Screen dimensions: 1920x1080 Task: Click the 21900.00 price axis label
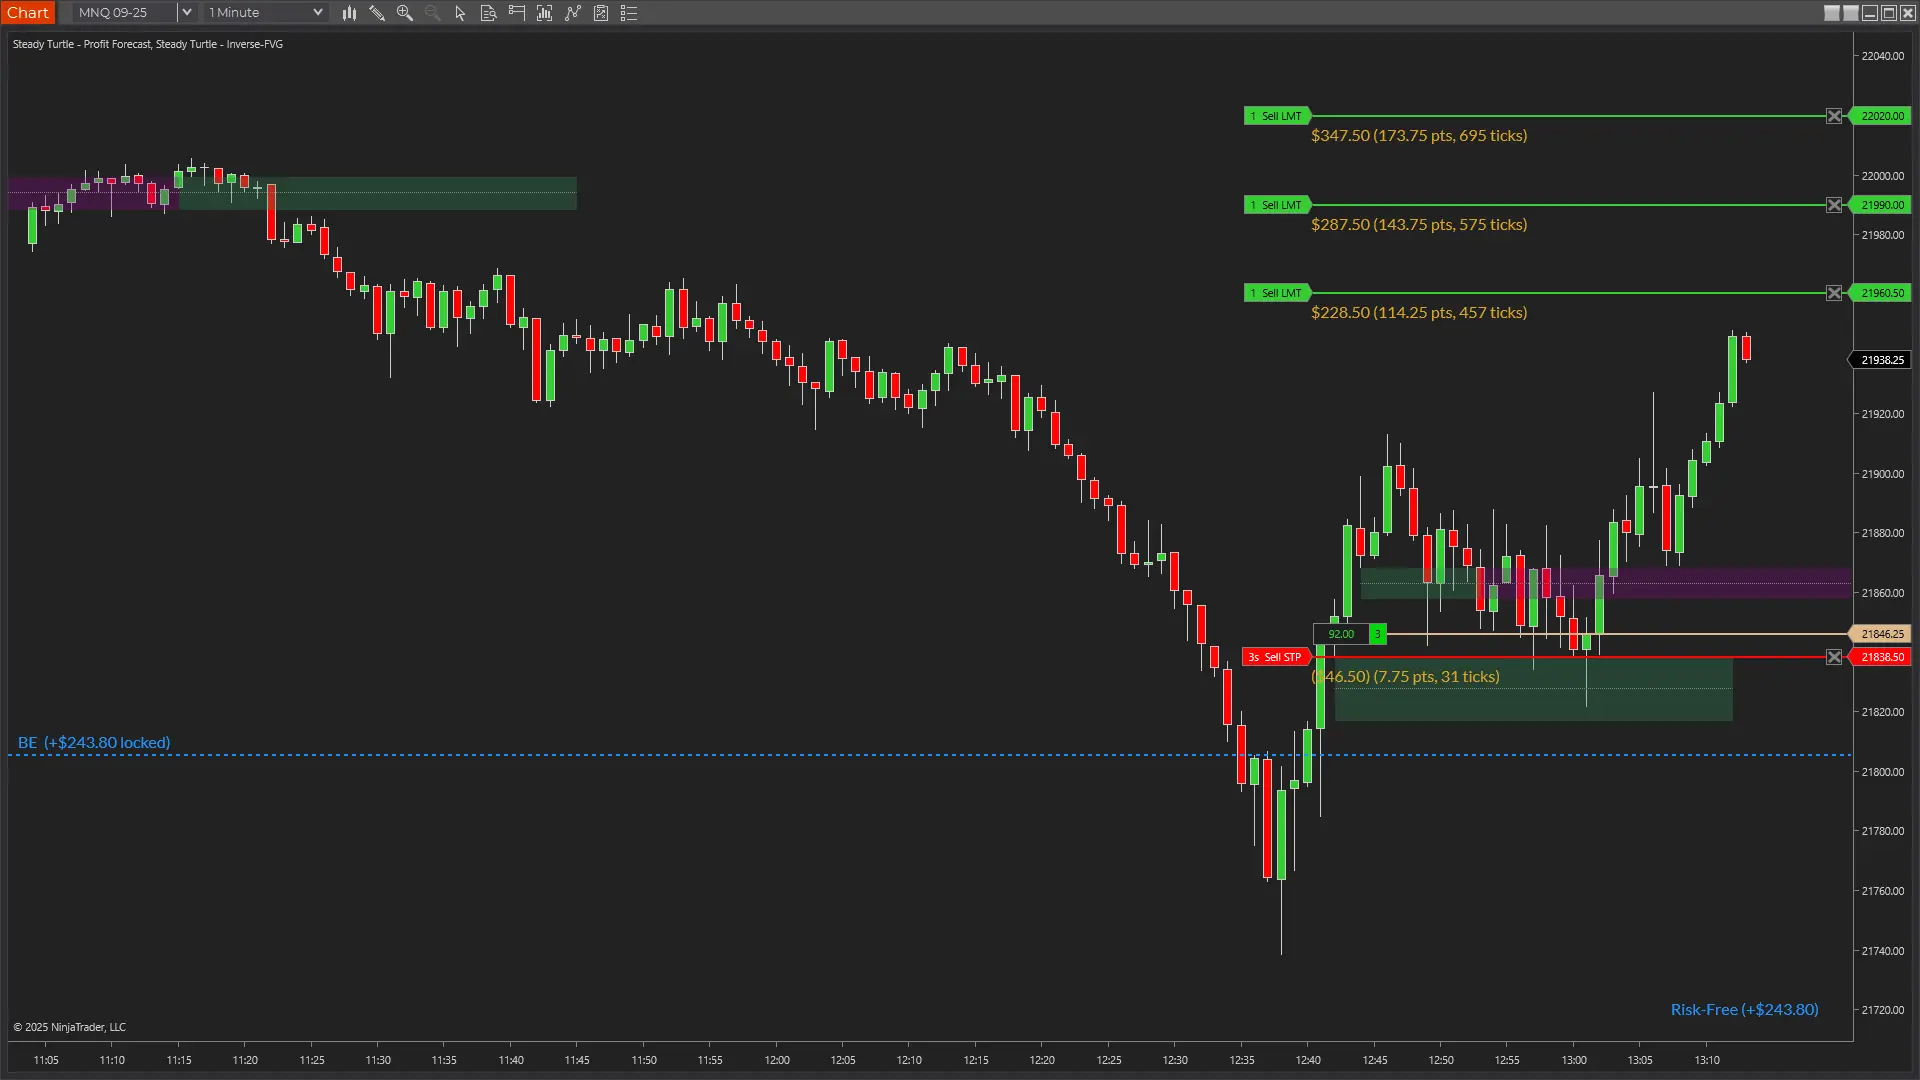[x=1883, y=474]
